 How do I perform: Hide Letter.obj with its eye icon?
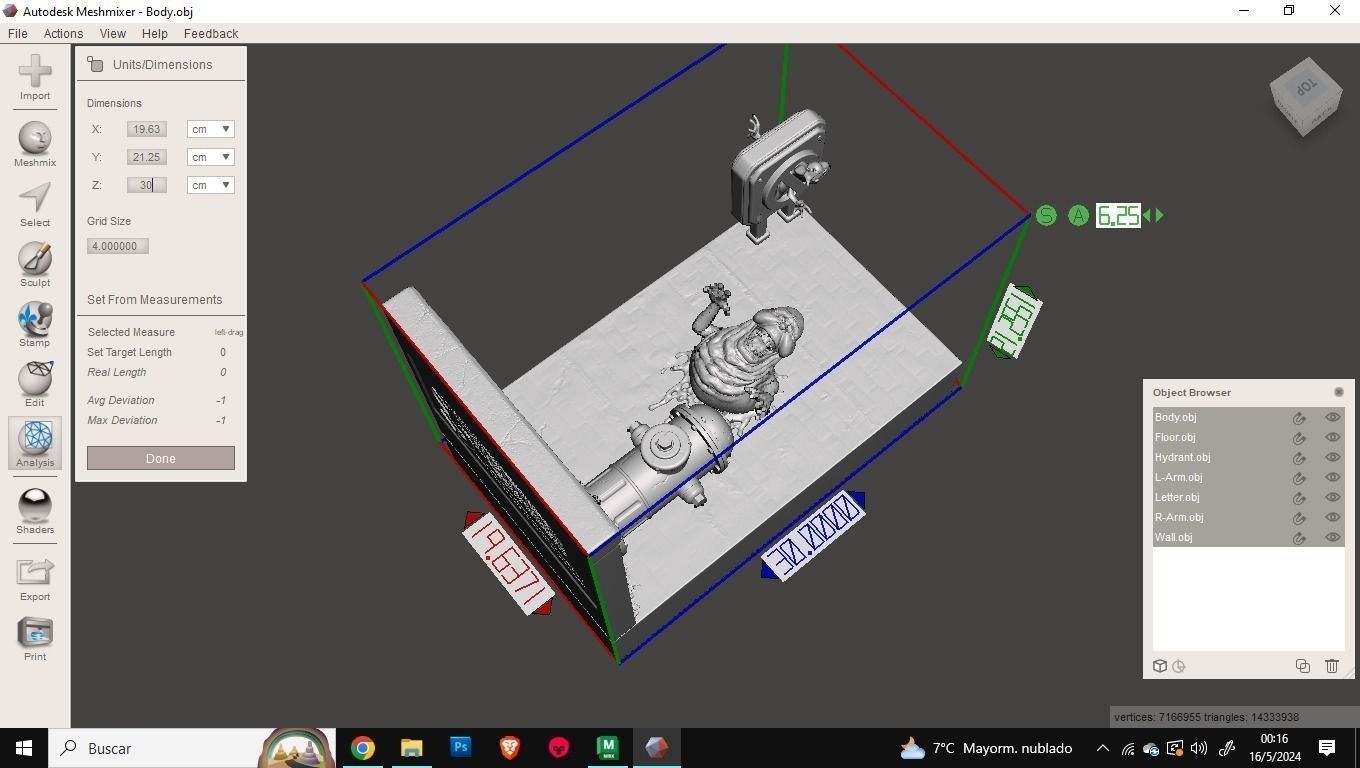tap(1332, 497)
